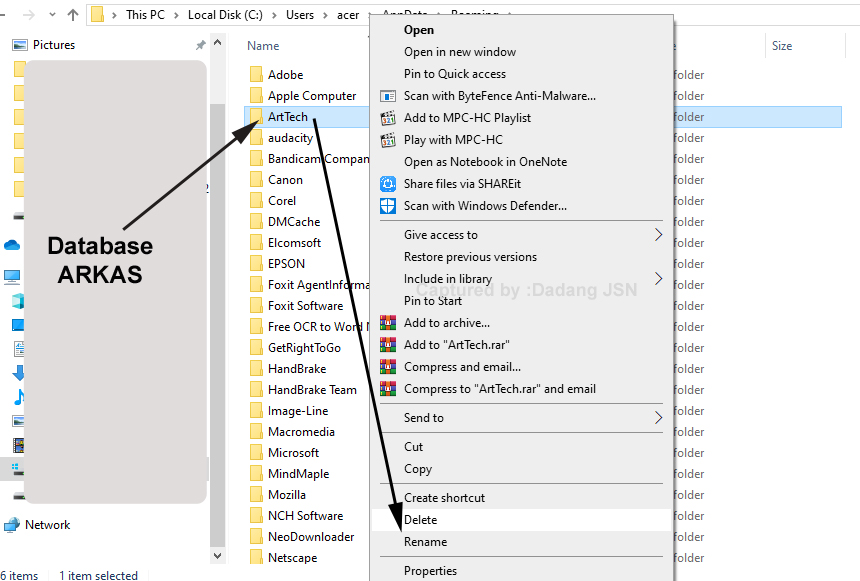Image resolution: width=860 pixels, height=581 pixels.
Task: Select the ArtTech folder
Action: pos(287,117)
